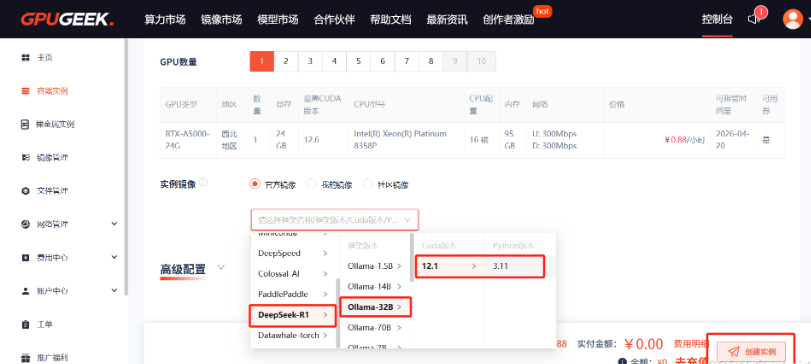Expand the 费用中心 submenu chevron
Viewport: 811px width, 364px height.
point(114,257)
